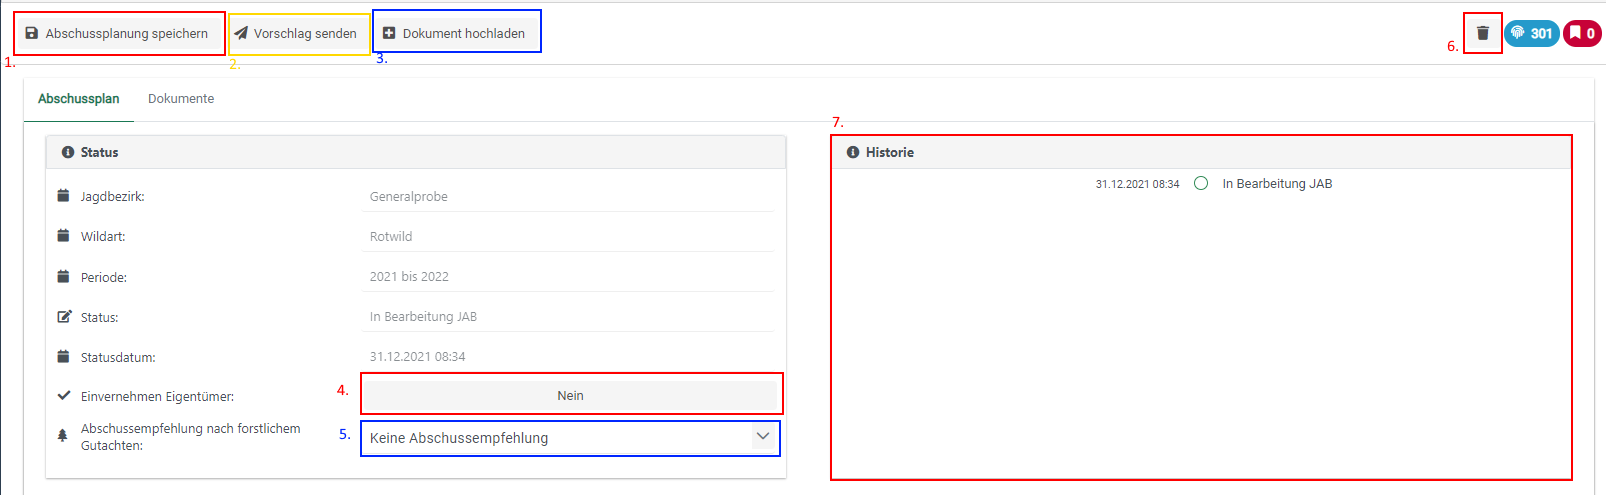This screenshot has width=1606, height=495.
Task: Click the tree icon beside Abschussempfehlung label
Action: click(x=63, y=436)
